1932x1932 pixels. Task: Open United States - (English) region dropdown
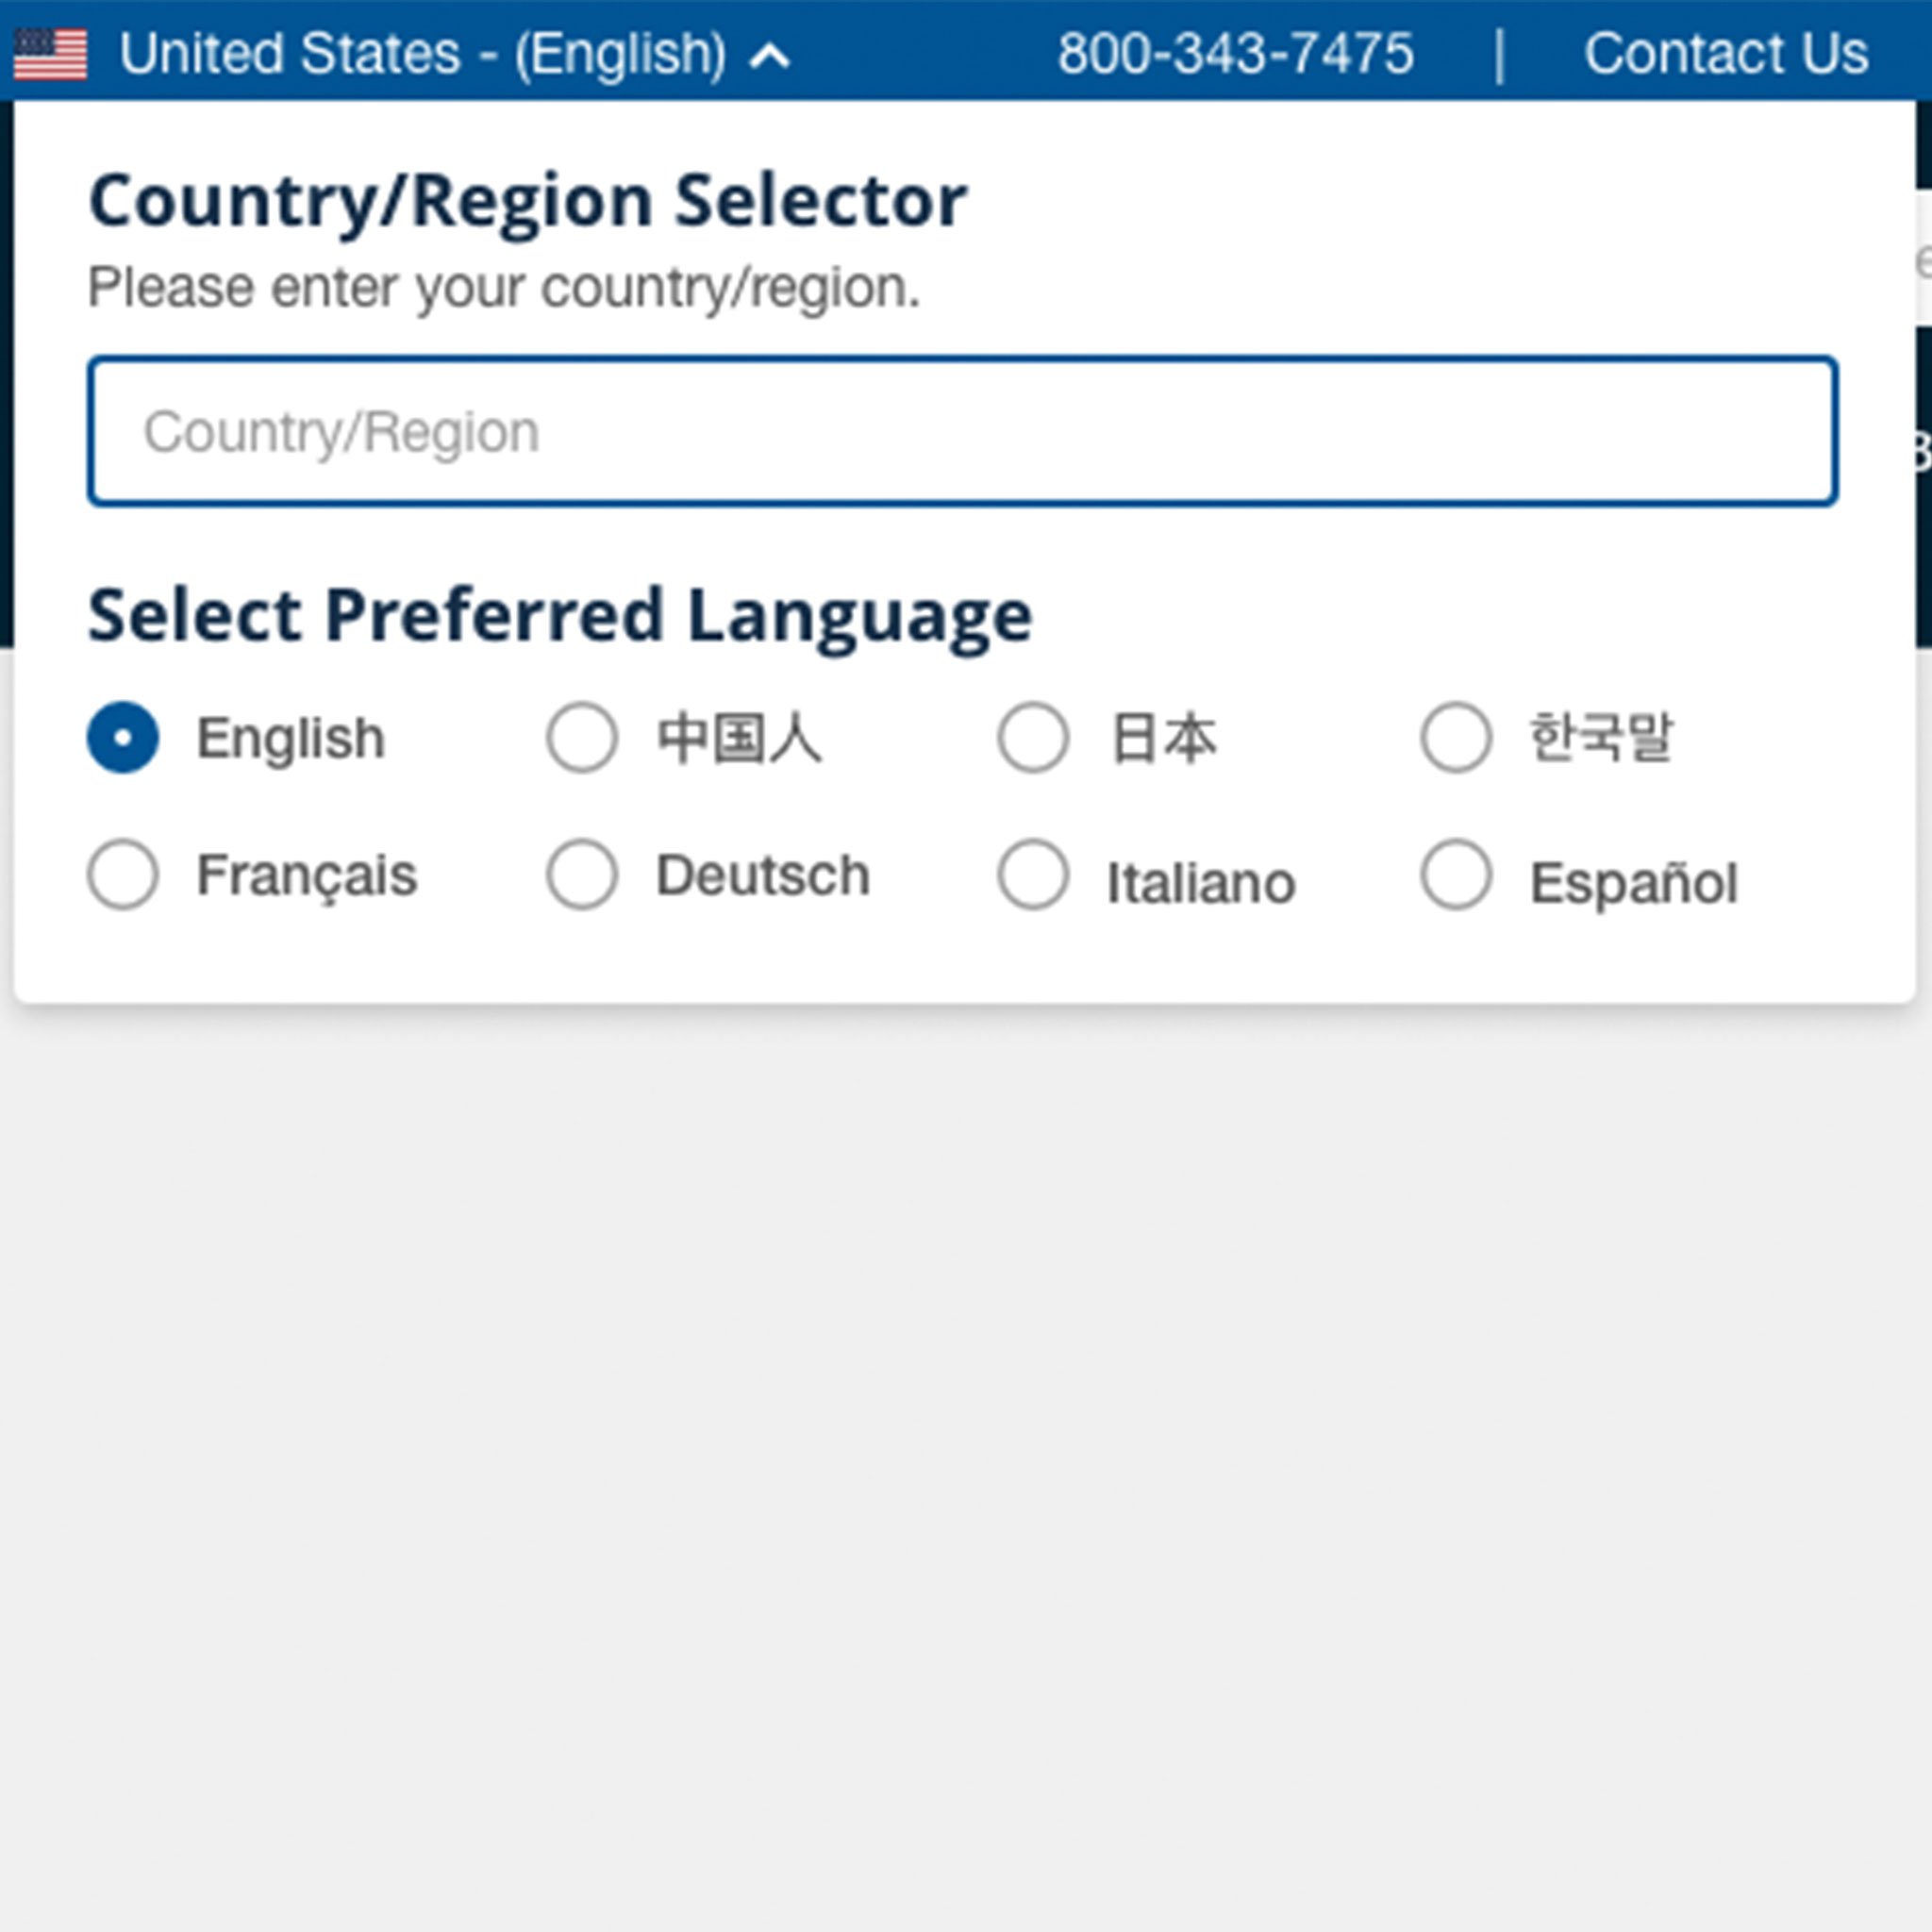click(423, 54)
